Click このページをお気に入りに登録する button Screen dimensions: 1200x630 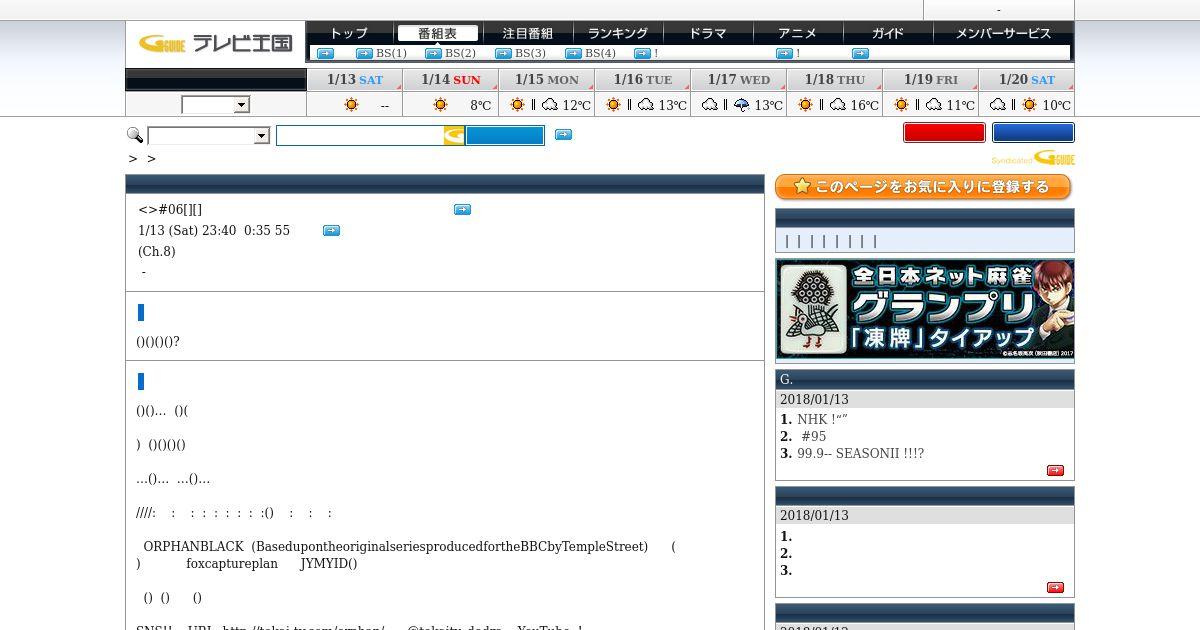click(x=923, y=187)
